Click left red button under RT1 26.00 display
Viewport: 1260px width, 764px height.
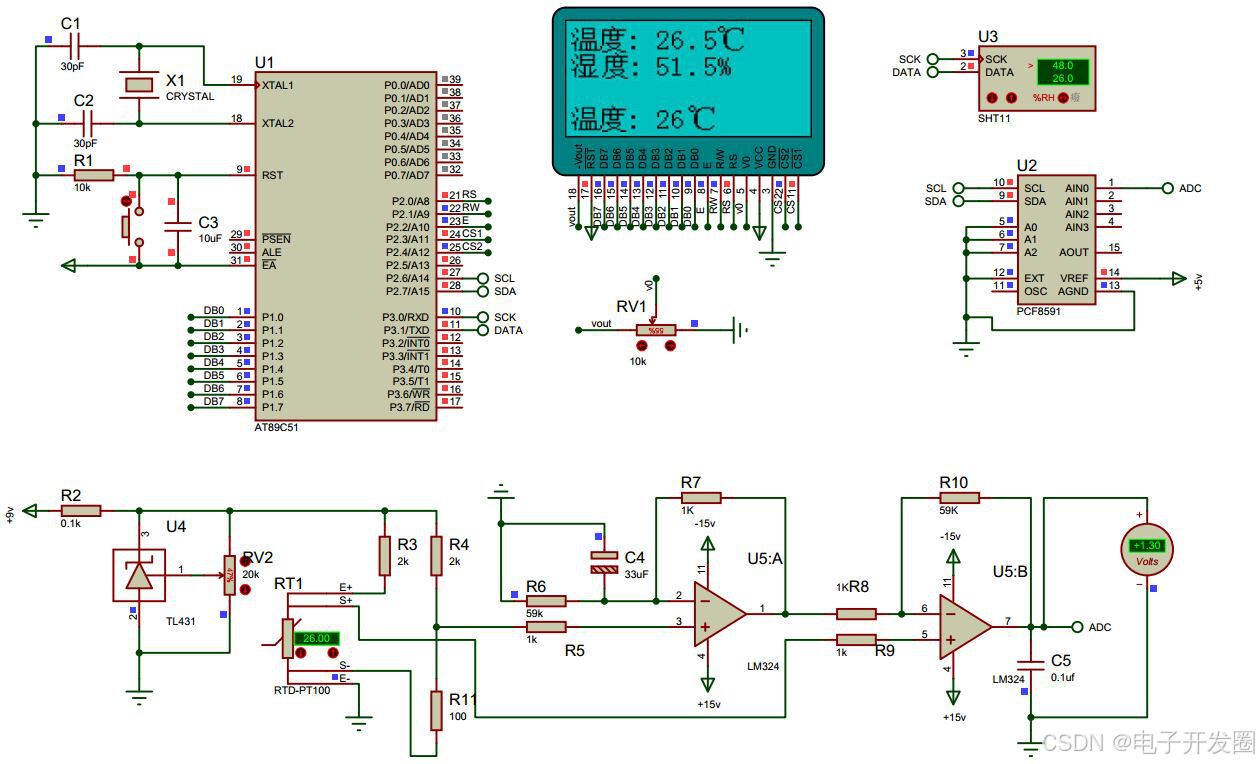click(x=299, y=654)
